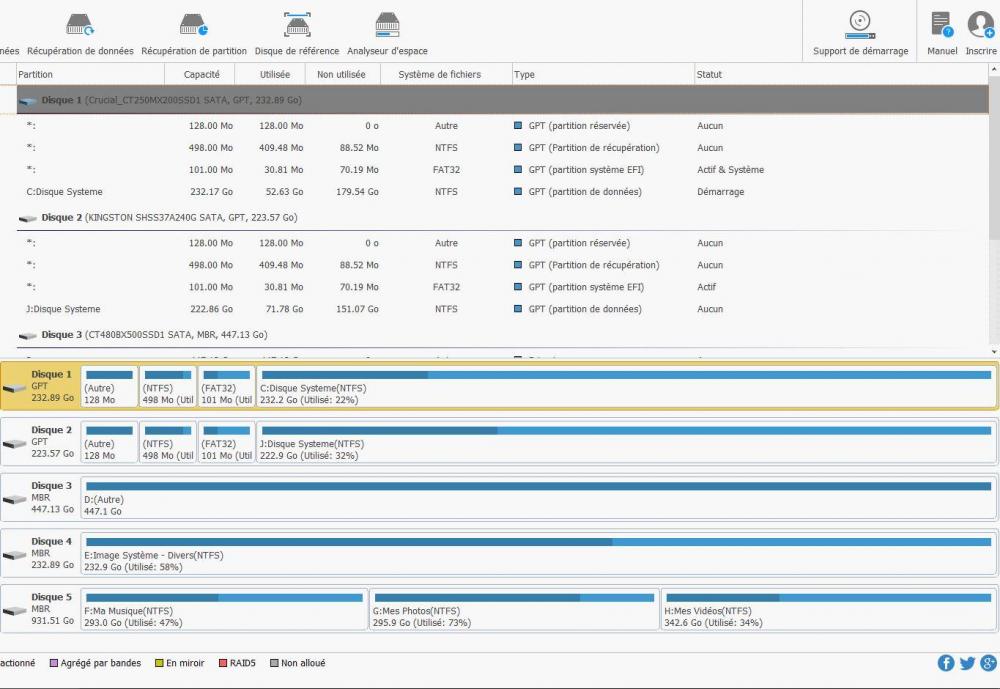Sort by Capacité column header
Image resolution: width=1000 pixels, height=689 pixels.
click(201, 74)
